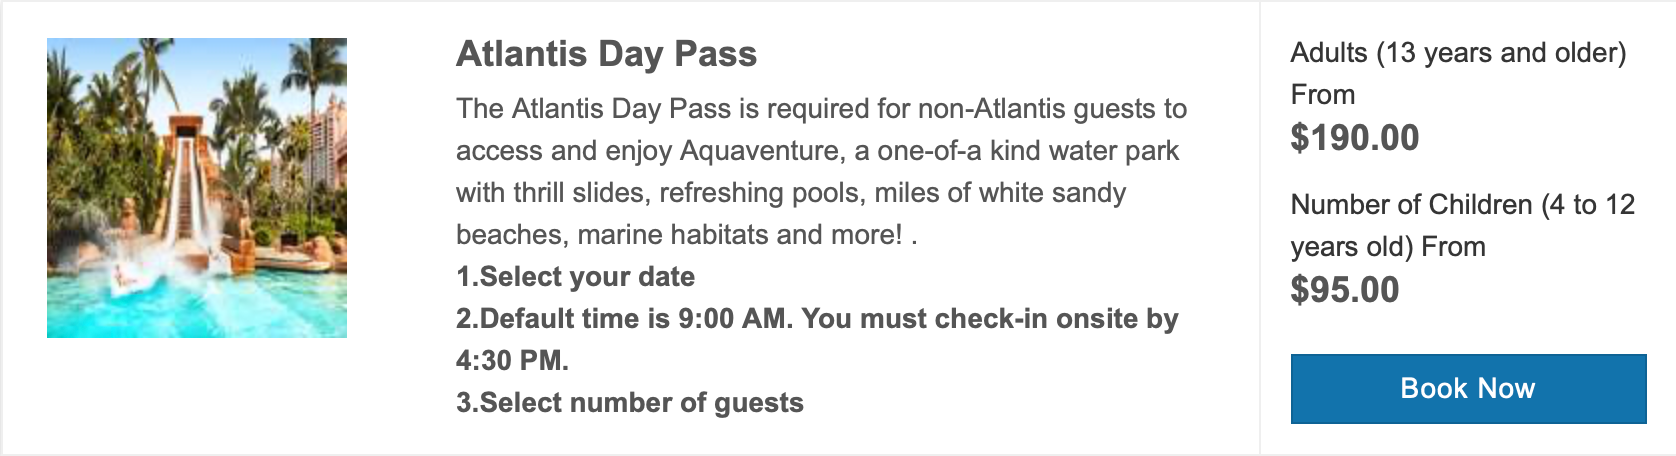Click the '1.Select your date' step
1676x456 pixels.
pyautogui.click(x=575, y=277)
